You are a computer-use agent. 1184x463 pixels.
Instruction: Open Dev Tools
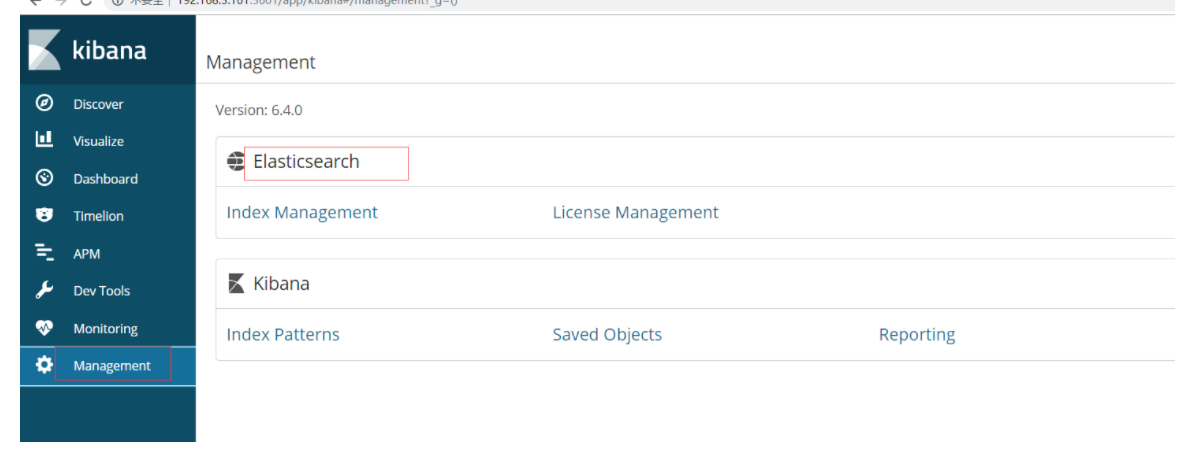(x=101, y=291)
